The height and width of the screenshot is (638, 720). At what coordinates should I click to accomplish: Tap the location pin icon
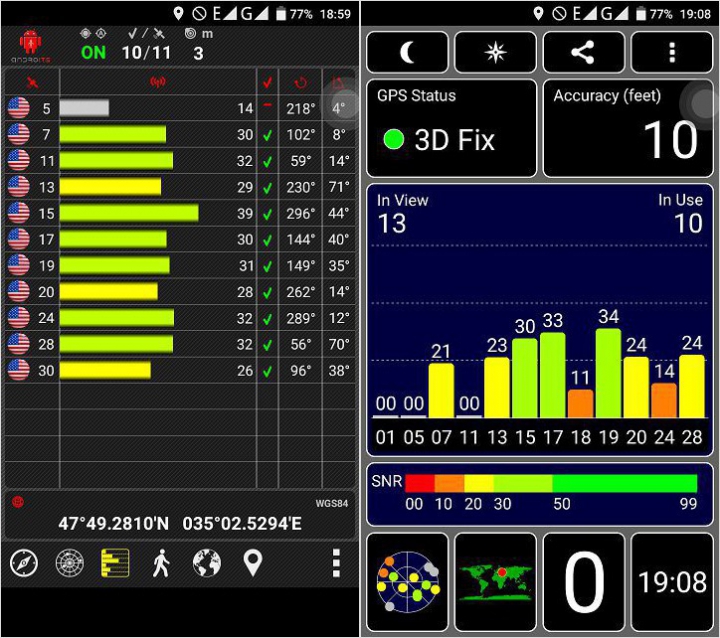tap(253, 563)
